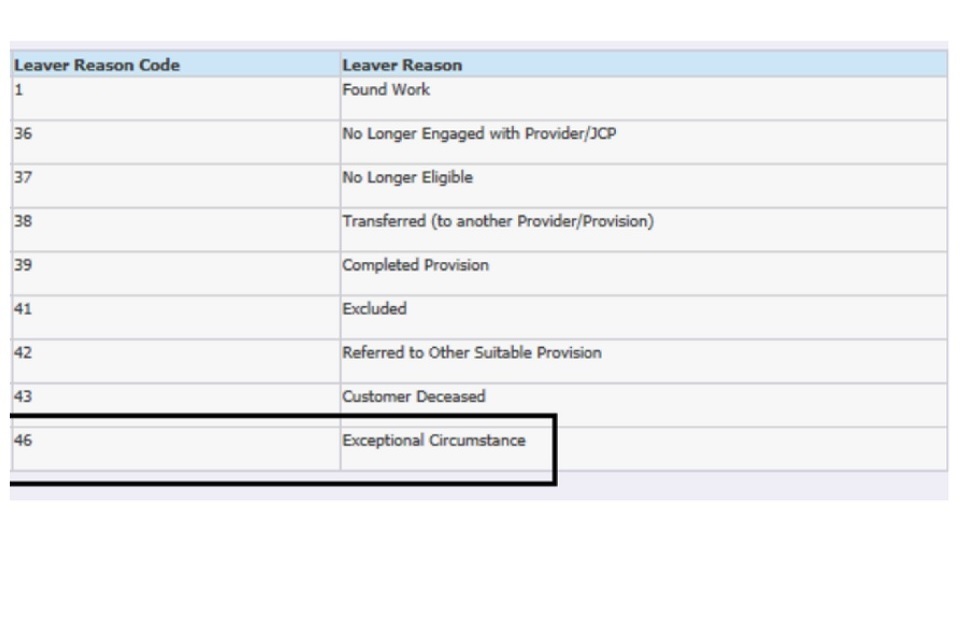Click code 36 in the table
960x640 pixels.
[x=22, y=134]
